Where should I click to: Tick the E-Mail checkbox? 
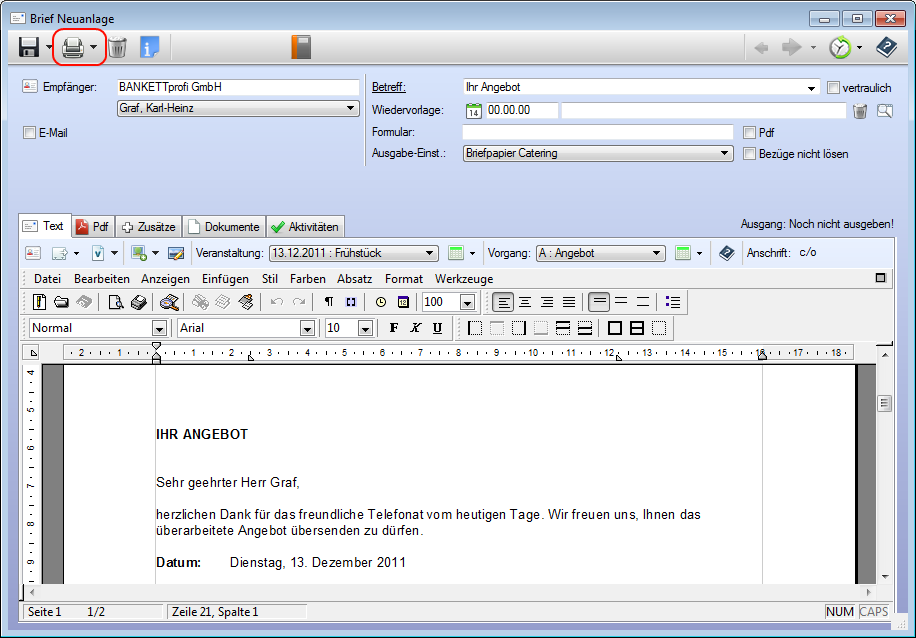(x=29, y=132)
